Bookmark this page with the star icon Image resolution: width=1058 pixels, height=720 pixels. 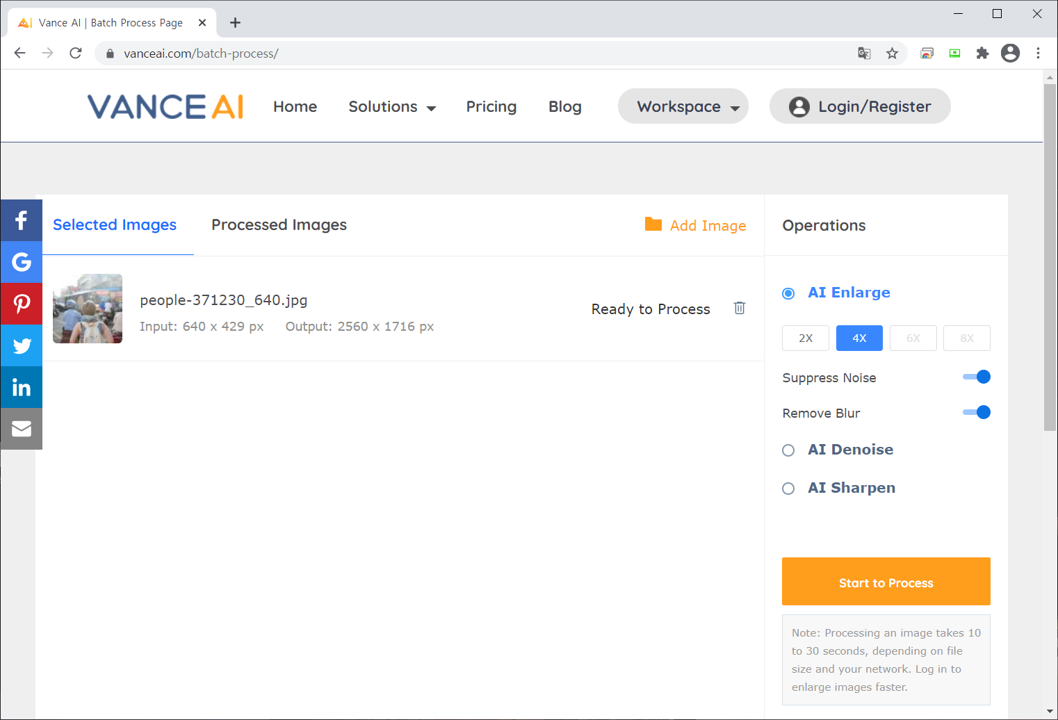tap(892, 53)
